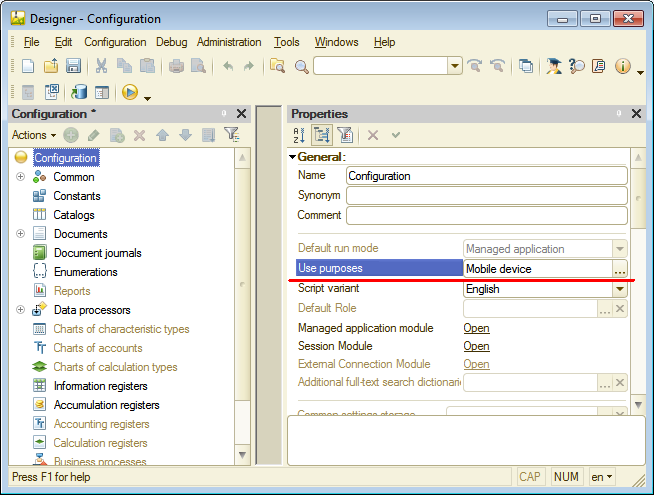The height and width of the screenshot is (495, 654).
Task: Open the Actions dropdown menu
Action: [34, 135]
